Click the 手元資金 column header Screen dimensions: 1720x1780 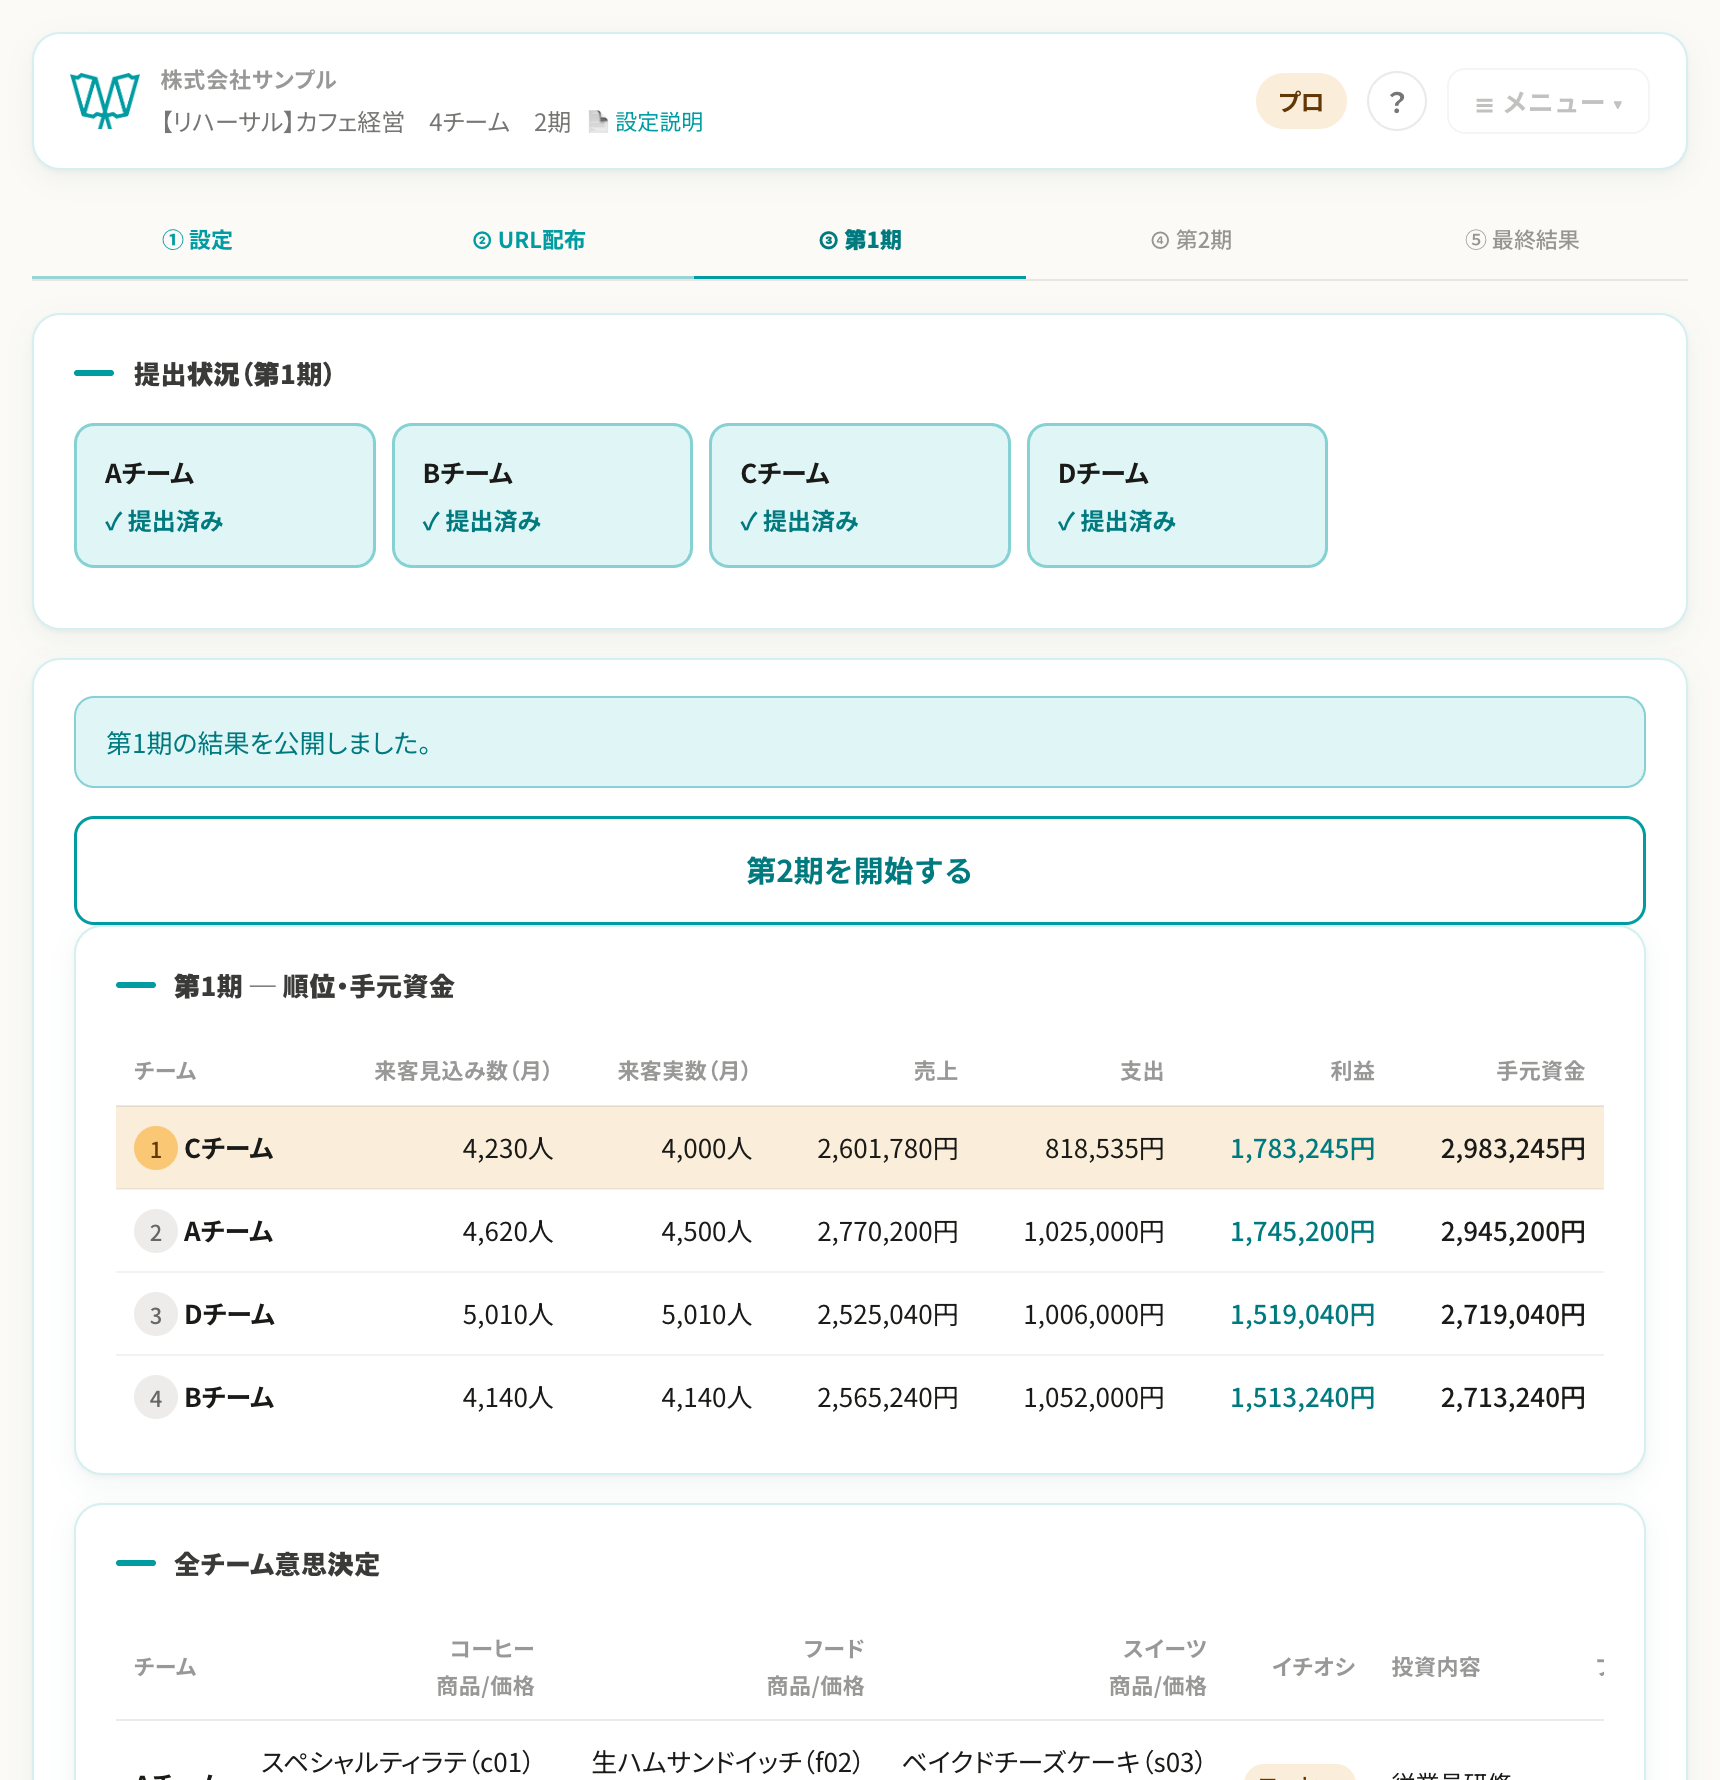pos(1541,1071)
